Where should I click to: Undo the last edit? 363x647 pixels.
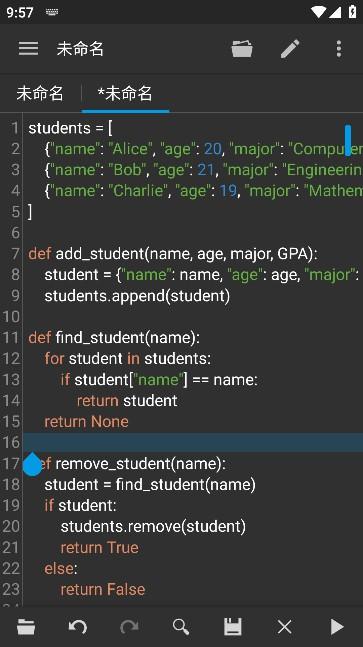(x=78, y=627)
